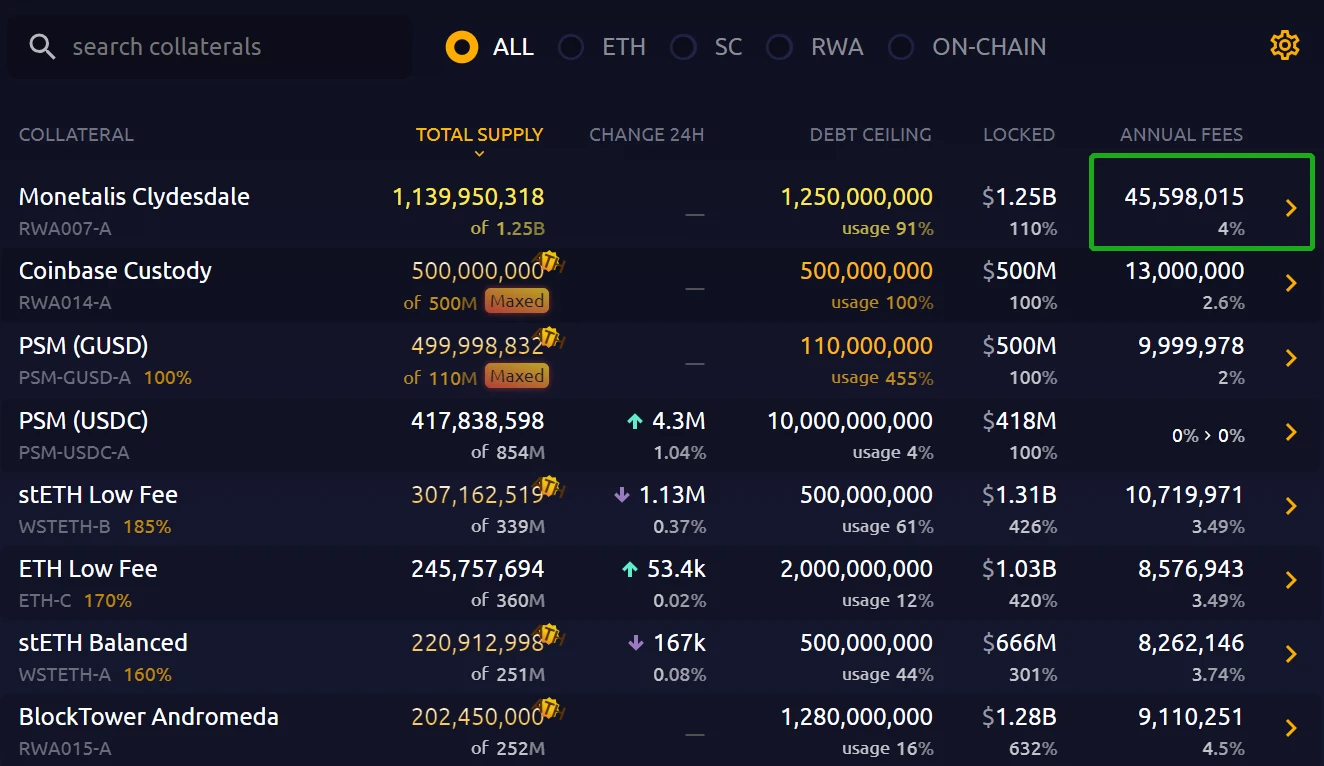
Task: Expand the ETH Low Fee row chevron
Action: point(1291,580)
